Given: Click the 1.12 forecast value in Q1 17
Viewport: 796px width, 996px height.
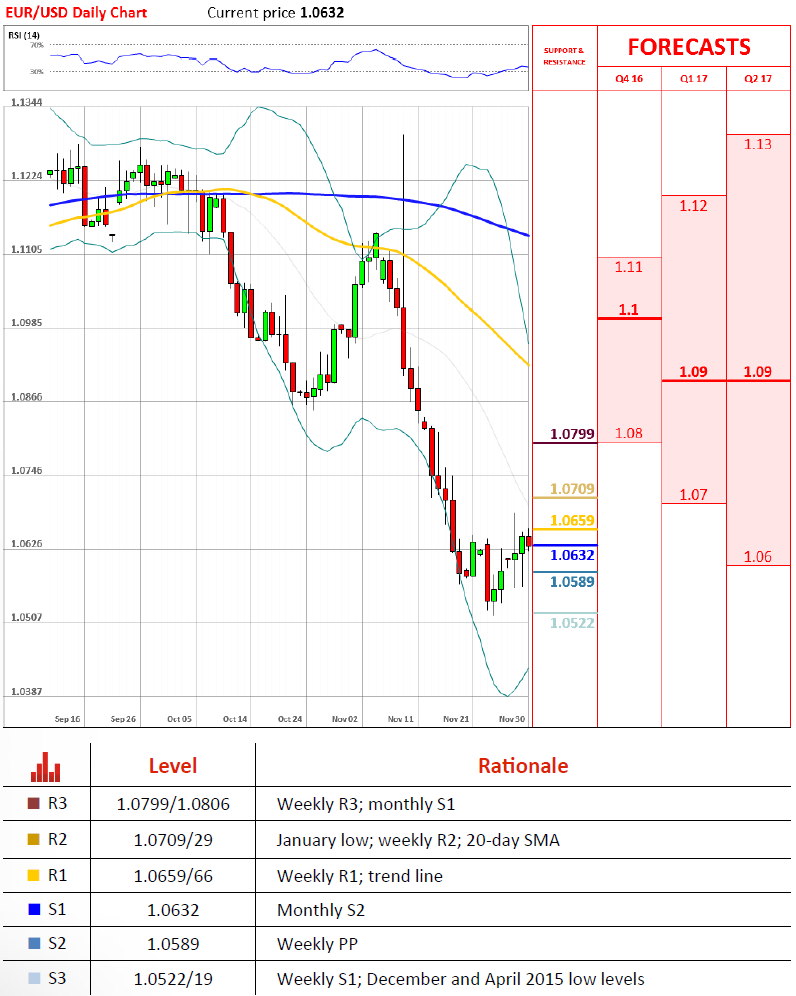Looking at the screenshot, I should click(x=693, y=206).
